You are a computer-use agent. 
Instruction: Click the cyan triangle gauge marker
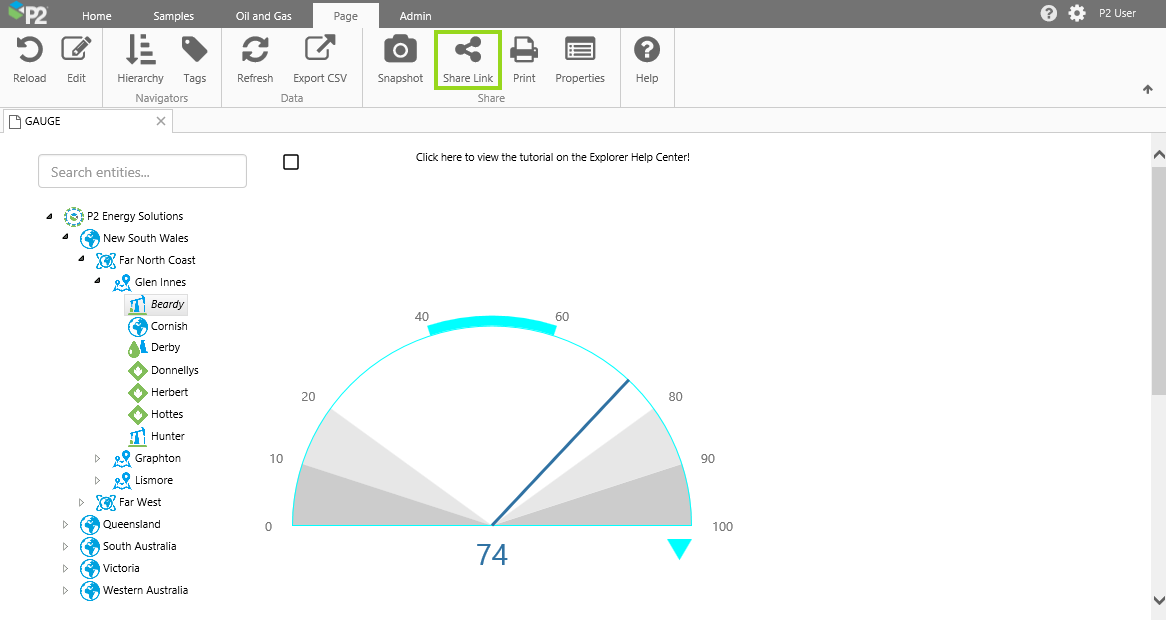pyautogui.click(x=679, y=548)
